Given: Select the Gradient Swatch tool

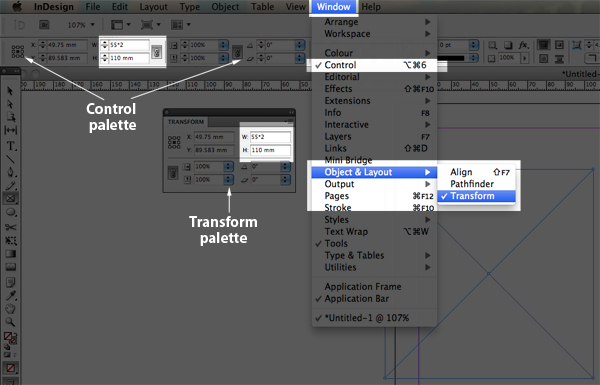Looking at the screenshot, I should [10, 253].
